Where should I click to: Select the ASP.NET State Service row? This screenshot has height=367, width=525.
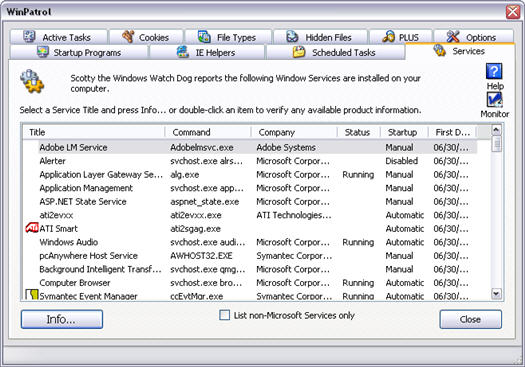pyautogui.click(x=250, y=202)
